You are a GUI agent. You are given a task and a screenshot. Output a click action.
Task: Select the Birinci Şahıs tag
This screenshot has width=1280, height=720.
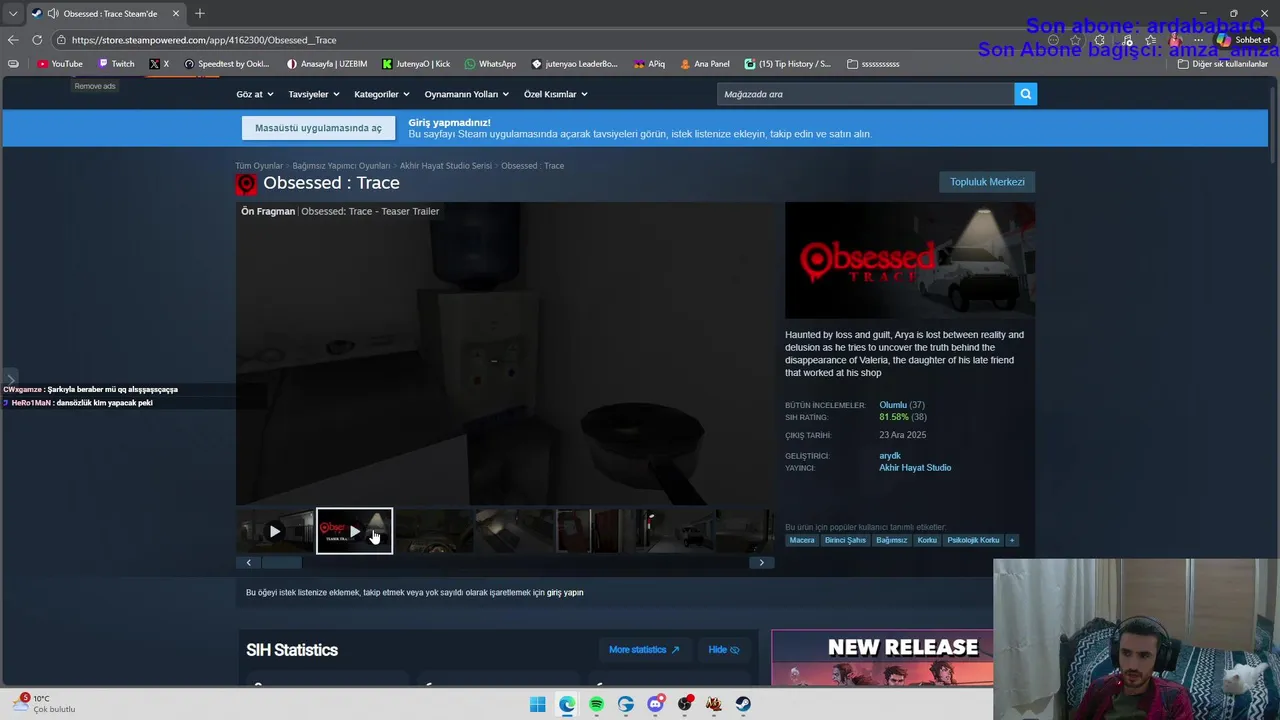click(845, 540)
